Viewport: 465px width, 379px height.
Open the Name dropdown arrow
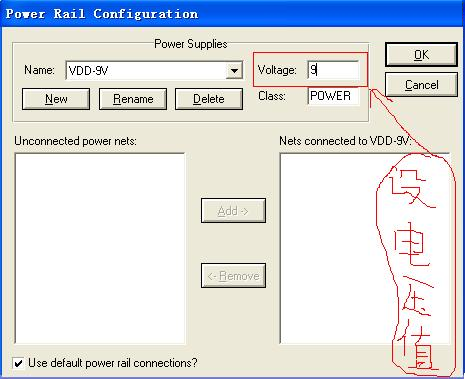pyautogui.click(x=234, y=70)
